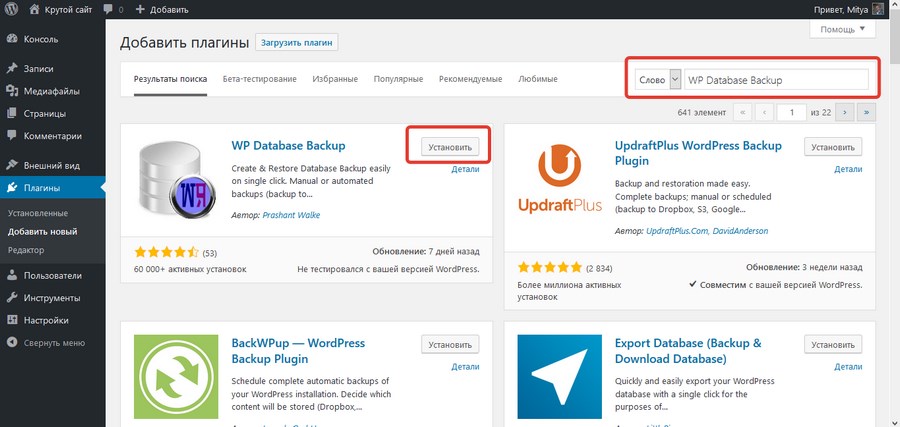The image size is (900, 427).
Task: Click the BackWPup green logo thumbnail
Action: [176, 377]
